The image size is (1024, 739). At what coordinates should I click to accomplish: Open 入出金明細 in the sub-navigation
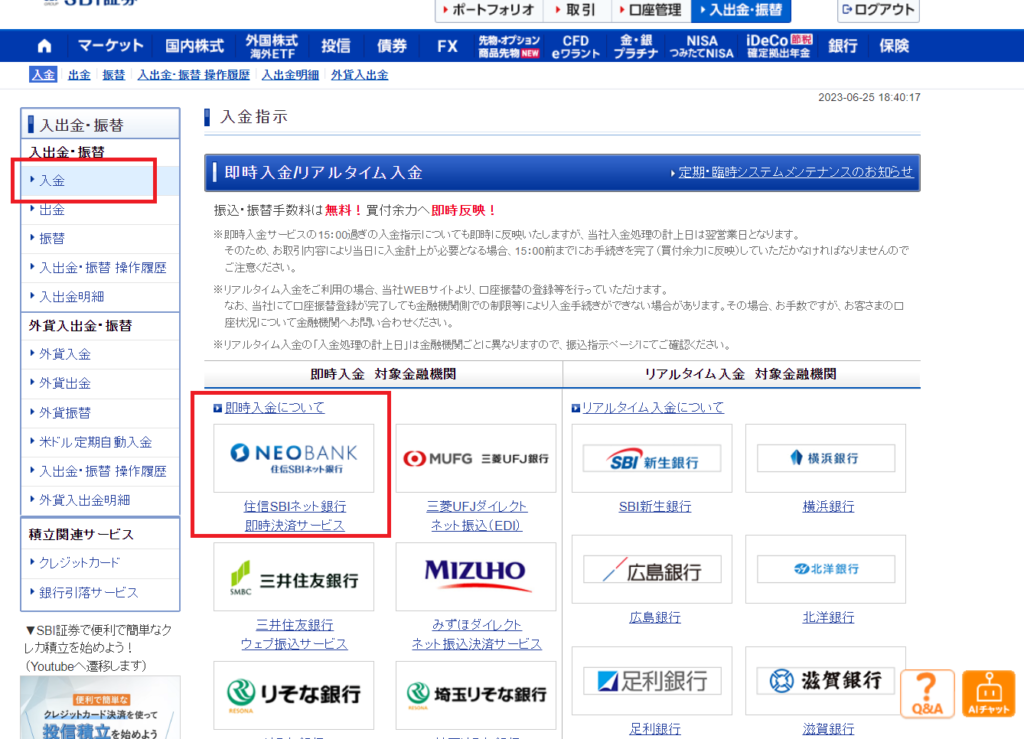point(291,74)
